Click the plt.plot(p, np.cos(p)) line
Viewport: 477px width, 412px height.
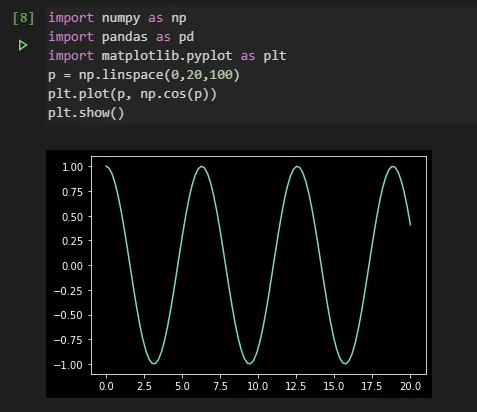pos(132,94)
